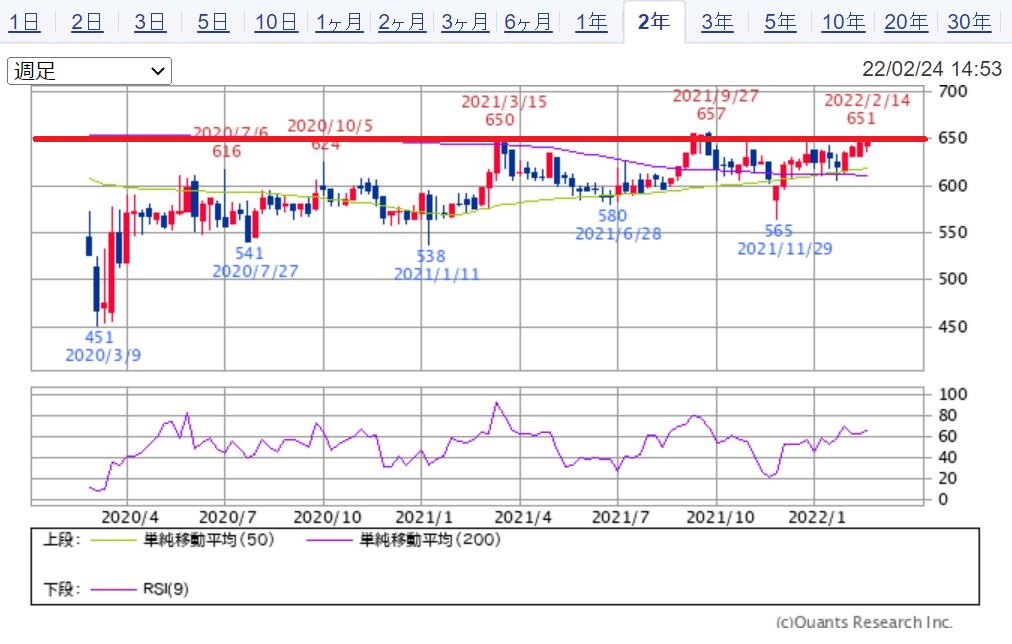Click the 下段 legend heading
Image resolution: width=1012 pixels, height=644 pixels.
(x=61, y=589)
